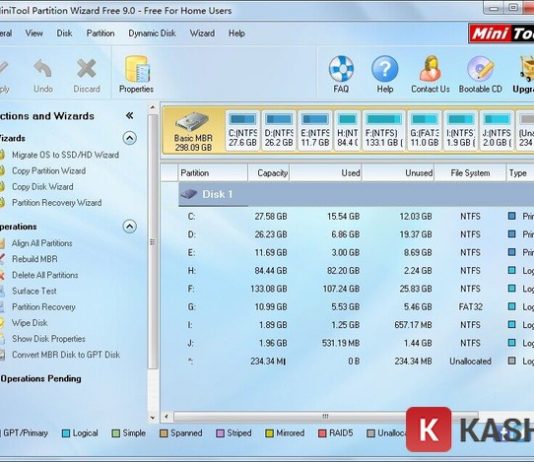The width and height of the screenshot is (534, 462).
Task: Select the J: 2.0 GB block in disk map
Action: 497,130
